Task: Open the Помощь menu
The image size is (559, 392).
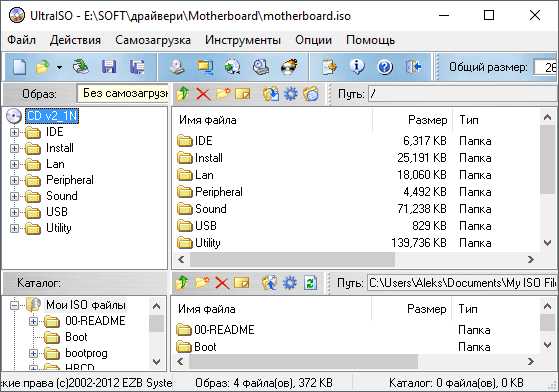Action: [370, 40]
